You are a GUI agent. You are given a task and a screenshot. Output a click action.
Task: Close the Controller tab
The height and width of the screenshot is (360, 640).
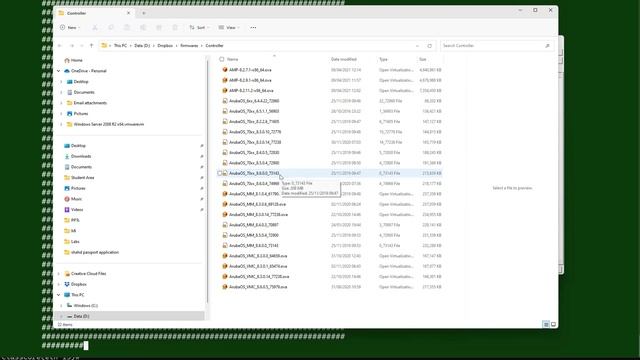pos(128,13)
